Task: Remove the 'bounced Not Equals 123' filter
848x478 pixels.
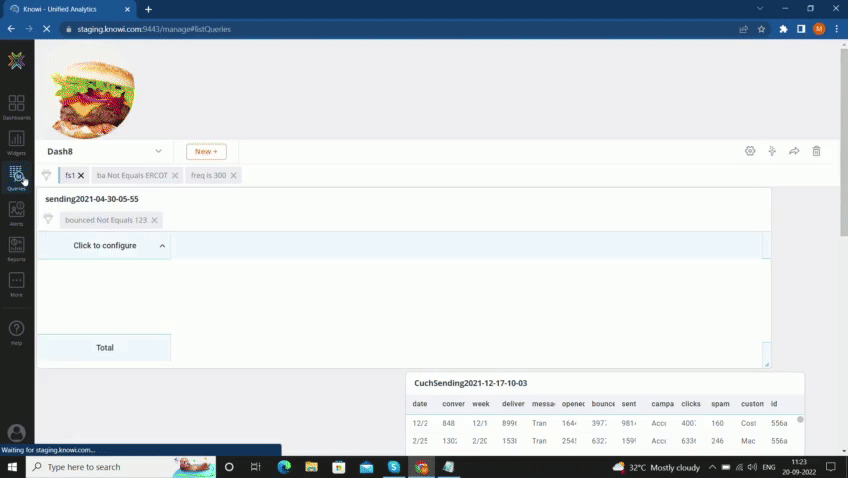Action: 154,220
